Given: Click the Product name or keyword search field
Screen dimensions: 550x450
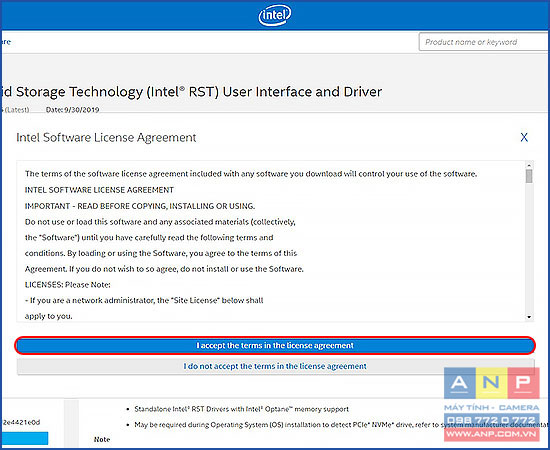Looking at the screenshot, I should pos(484,42).
